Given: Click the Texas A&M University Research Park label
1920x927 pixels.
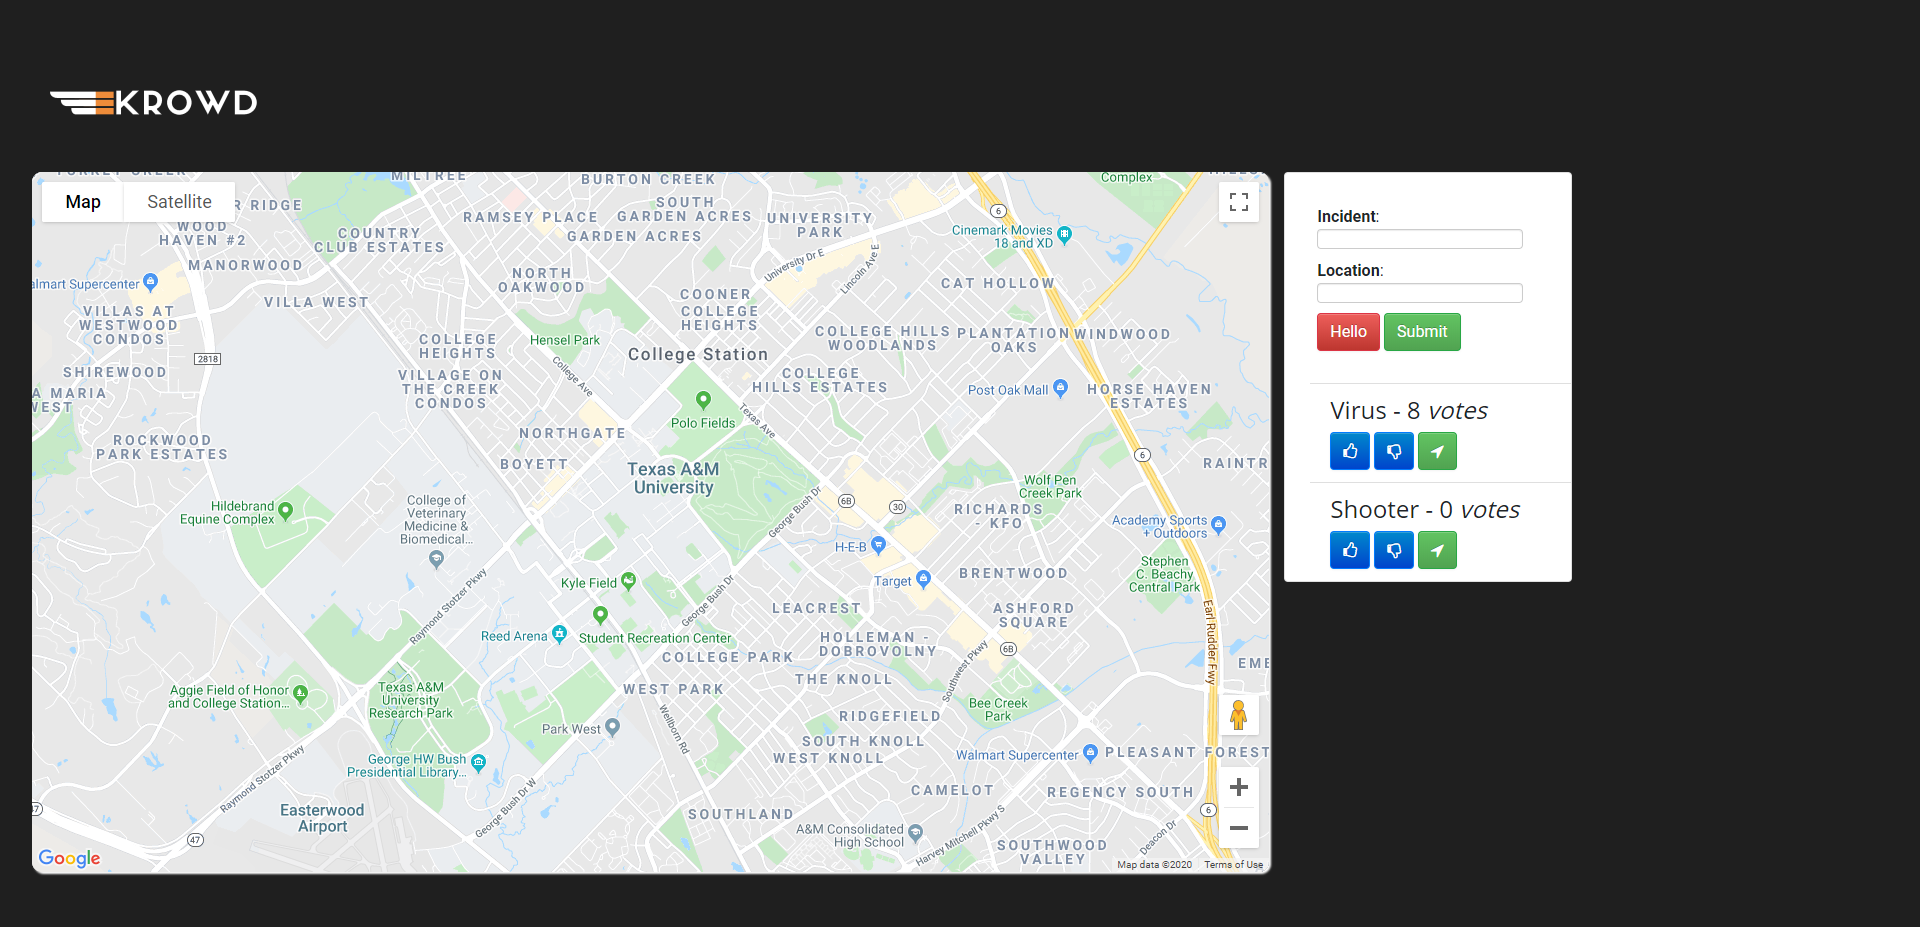Looking at the screenshot, I should pyautogui.click(x=411, y=700).
